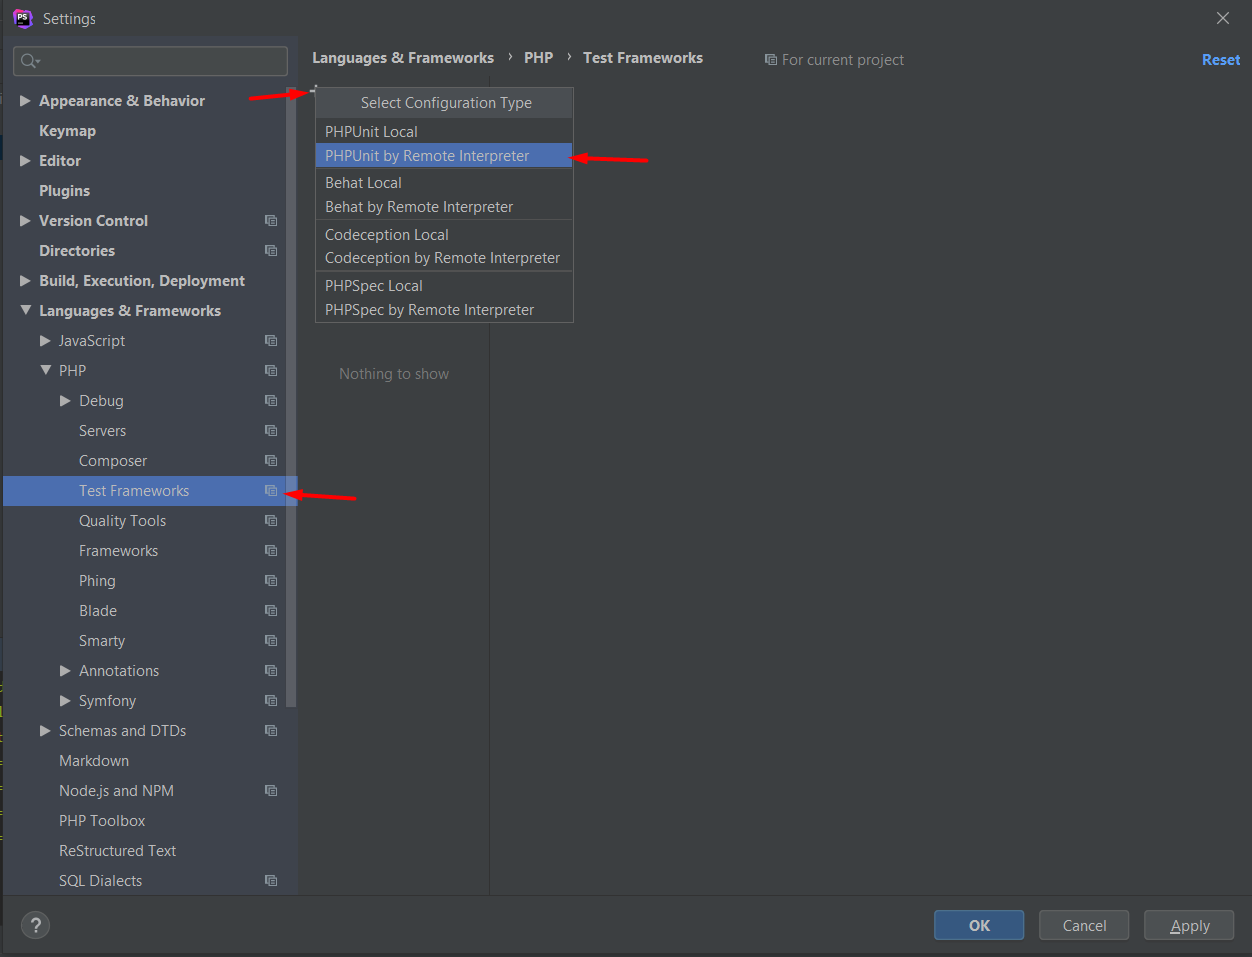Click project-level icon next to Annotations
The width and height of the screenshot is (1252, 957).
(x=271, y=670)
